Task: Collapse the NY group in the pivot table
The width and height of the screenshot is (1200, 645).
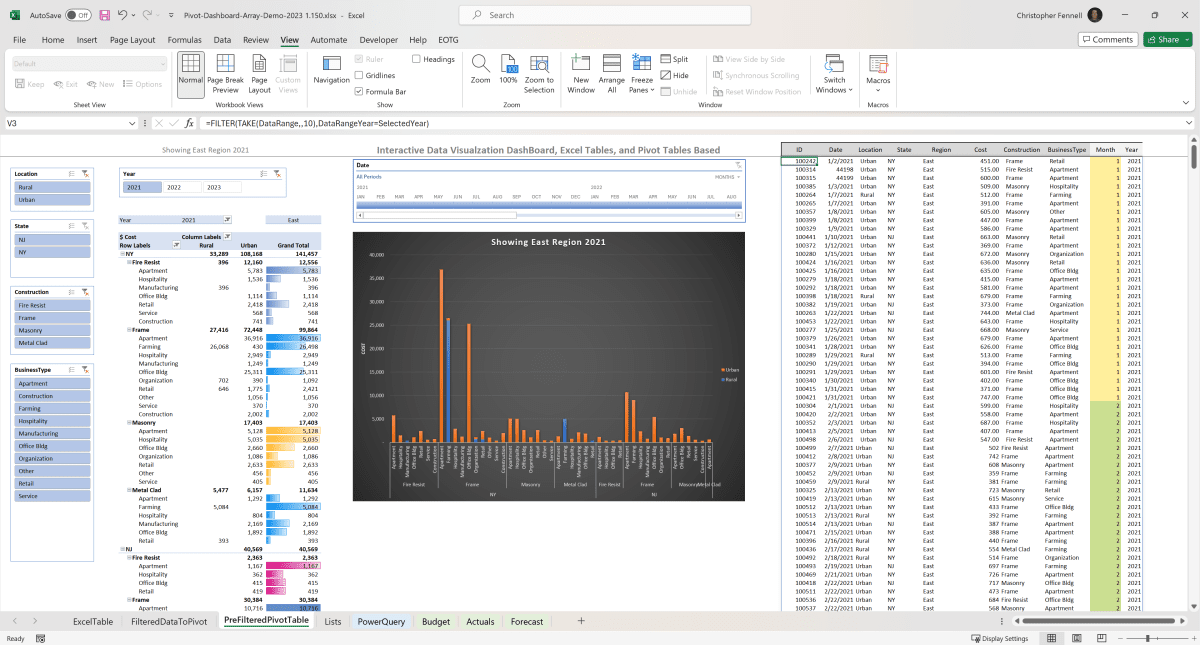Action: point(123,253)
